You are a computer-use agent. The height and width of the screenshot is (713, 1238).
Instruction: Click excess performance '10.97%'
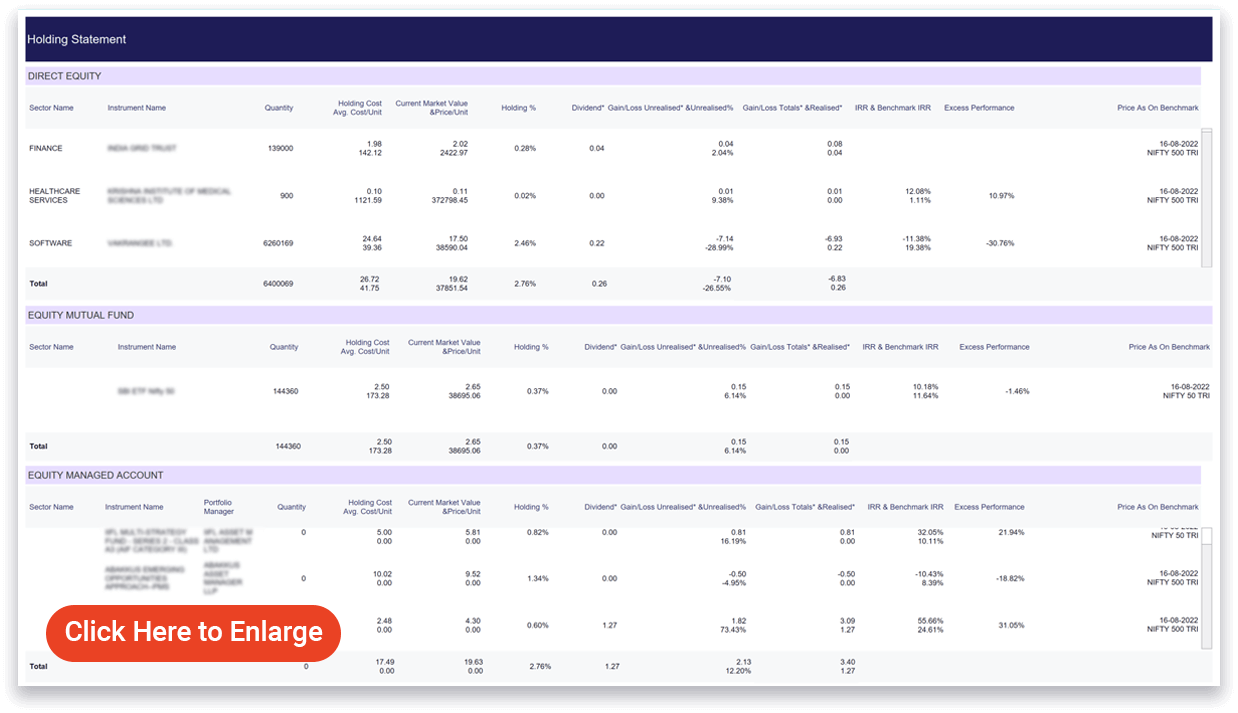1001,196
